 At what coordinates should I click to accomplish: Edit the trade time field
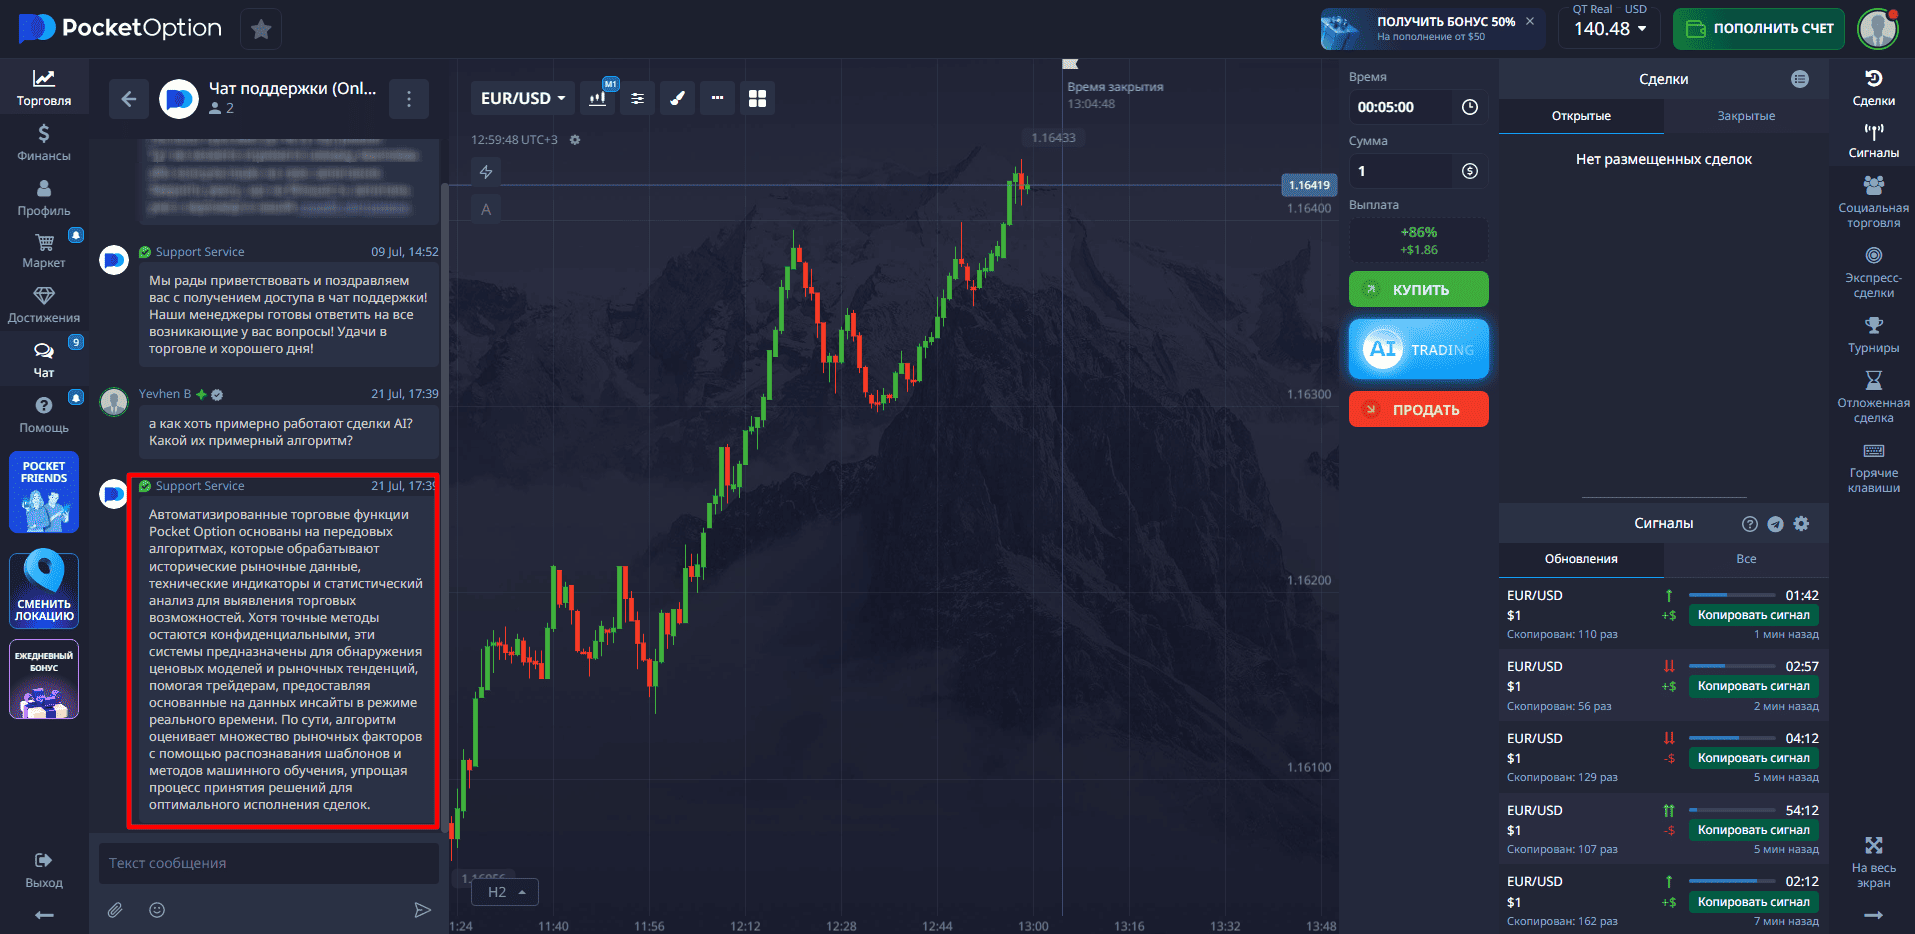[1400, 107]
